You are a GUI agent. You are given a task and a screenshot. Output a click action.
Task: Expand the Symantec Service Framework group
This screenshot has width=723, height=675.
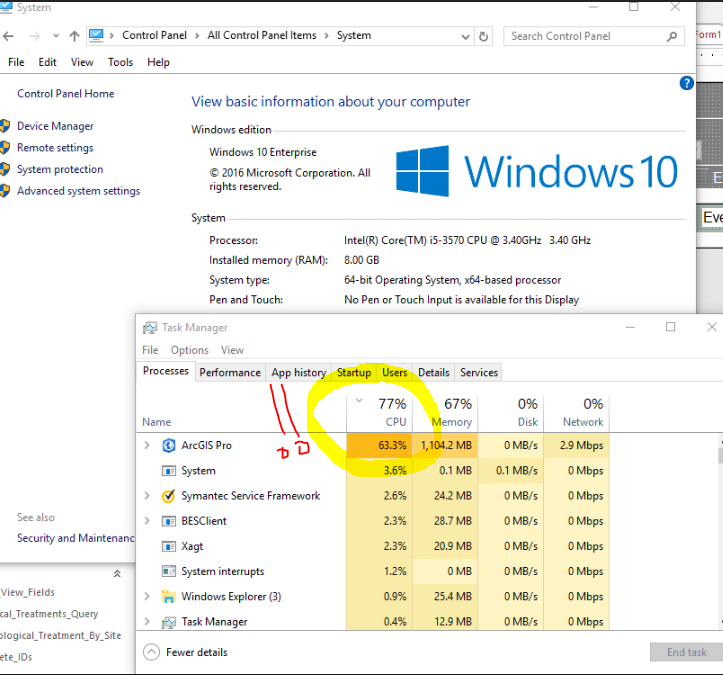147,496
